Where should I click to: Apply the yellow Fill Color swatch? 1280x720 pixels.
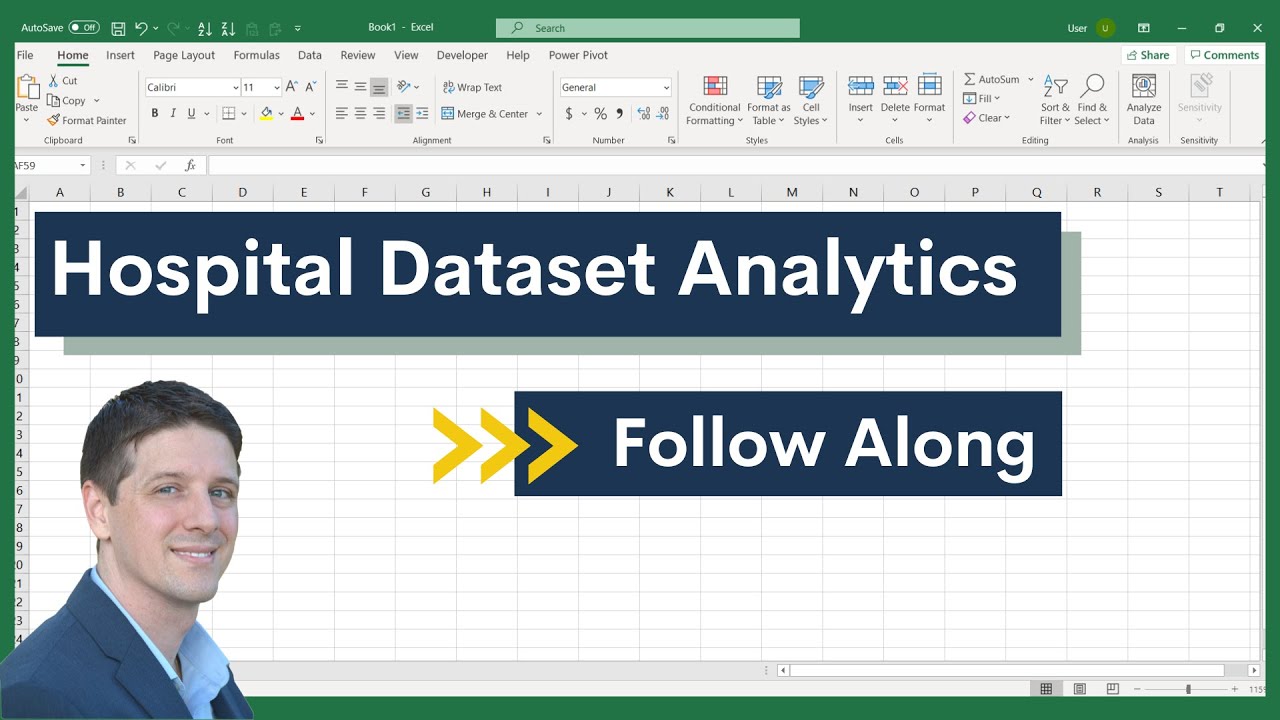coord(266,114)
